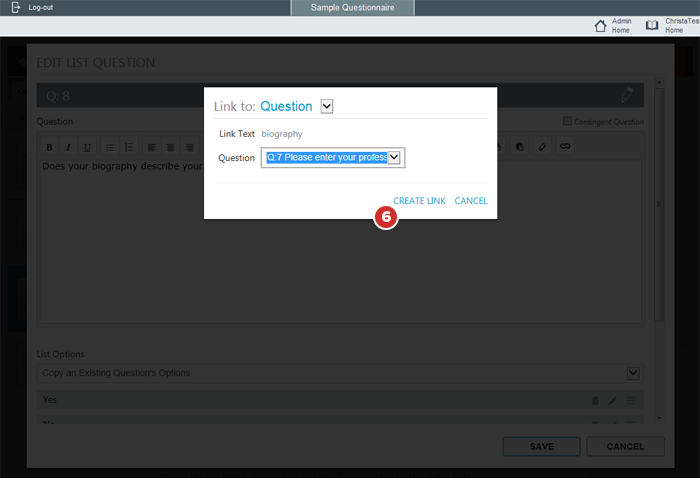Open the Link to type dropdown
This screenshot has height=478, width=700.
(x=326, y=106)
